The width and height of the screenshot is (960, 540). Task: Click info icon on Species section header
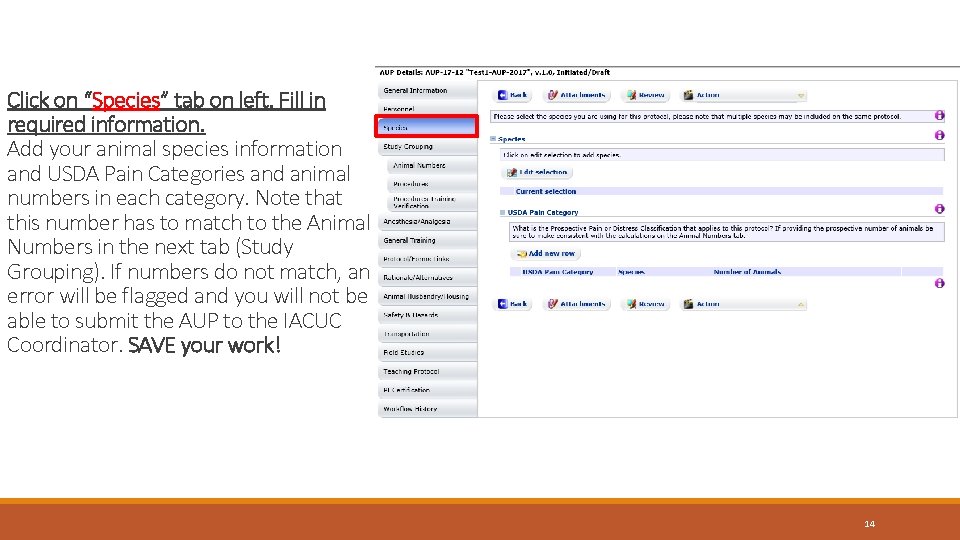pos(939,135)
